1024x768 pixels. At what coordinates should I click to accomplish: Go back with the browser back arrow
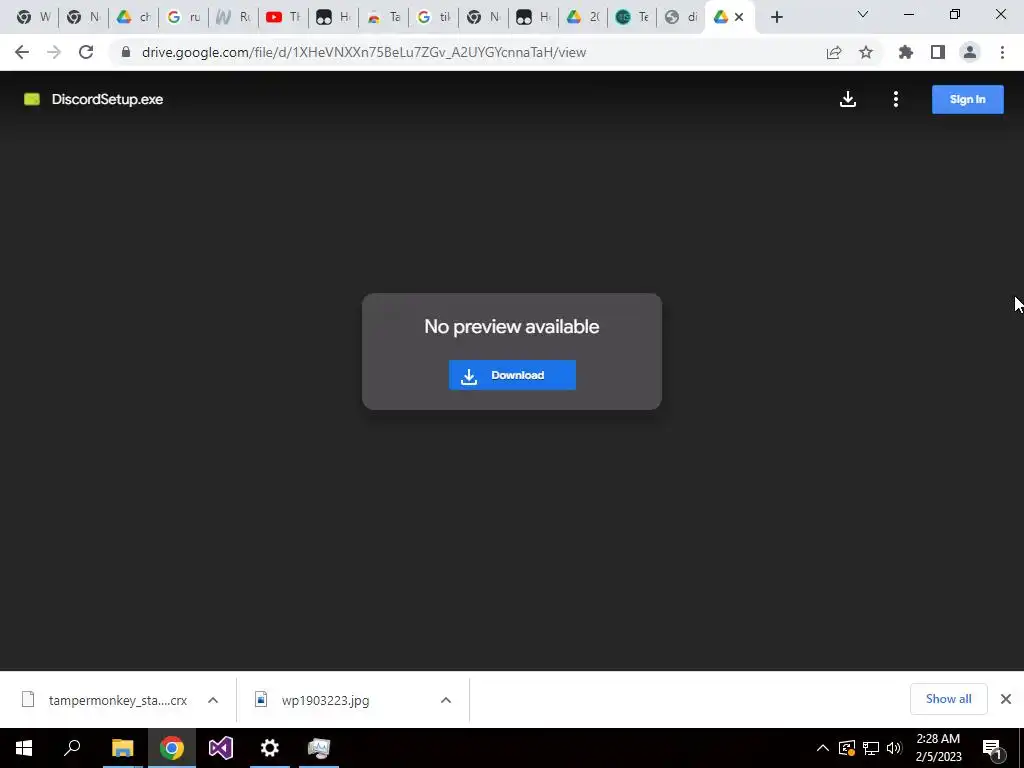tap(22, 52)
